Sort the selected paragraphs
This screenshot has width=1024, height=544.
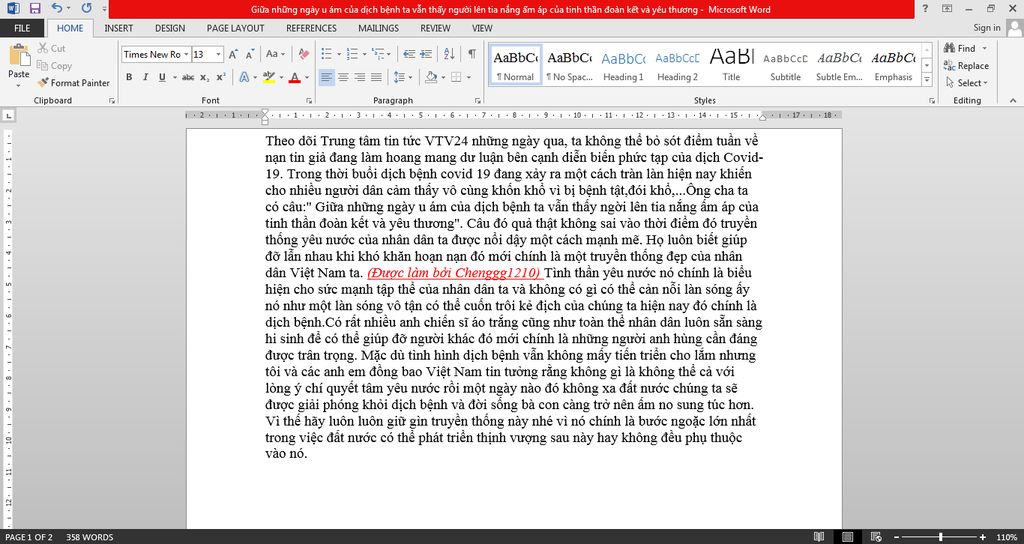(x=449, y=54)
